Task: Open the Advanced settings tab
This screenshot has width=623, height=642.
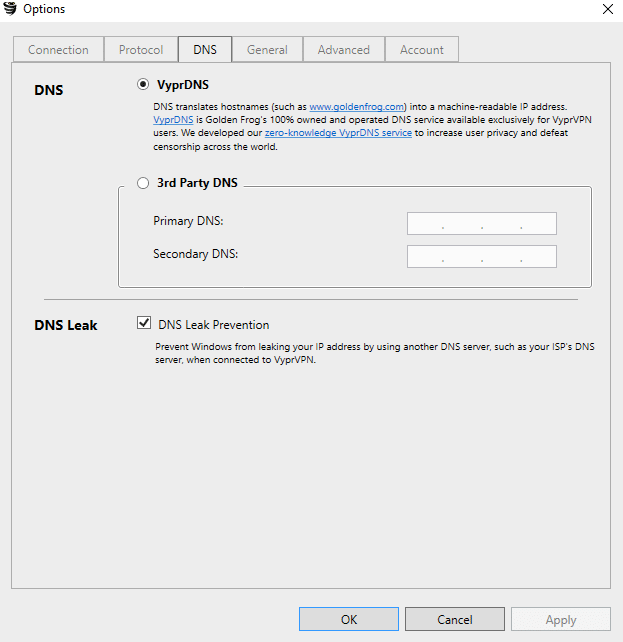Action: coord(344,50)
